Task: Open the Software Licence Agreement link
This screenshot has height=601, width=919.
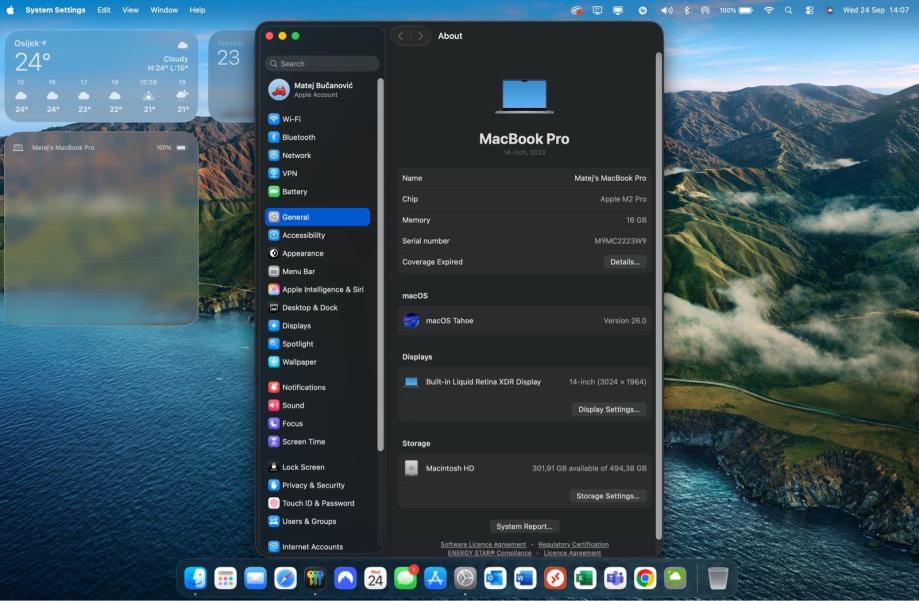Action: [x=483, y=544]
